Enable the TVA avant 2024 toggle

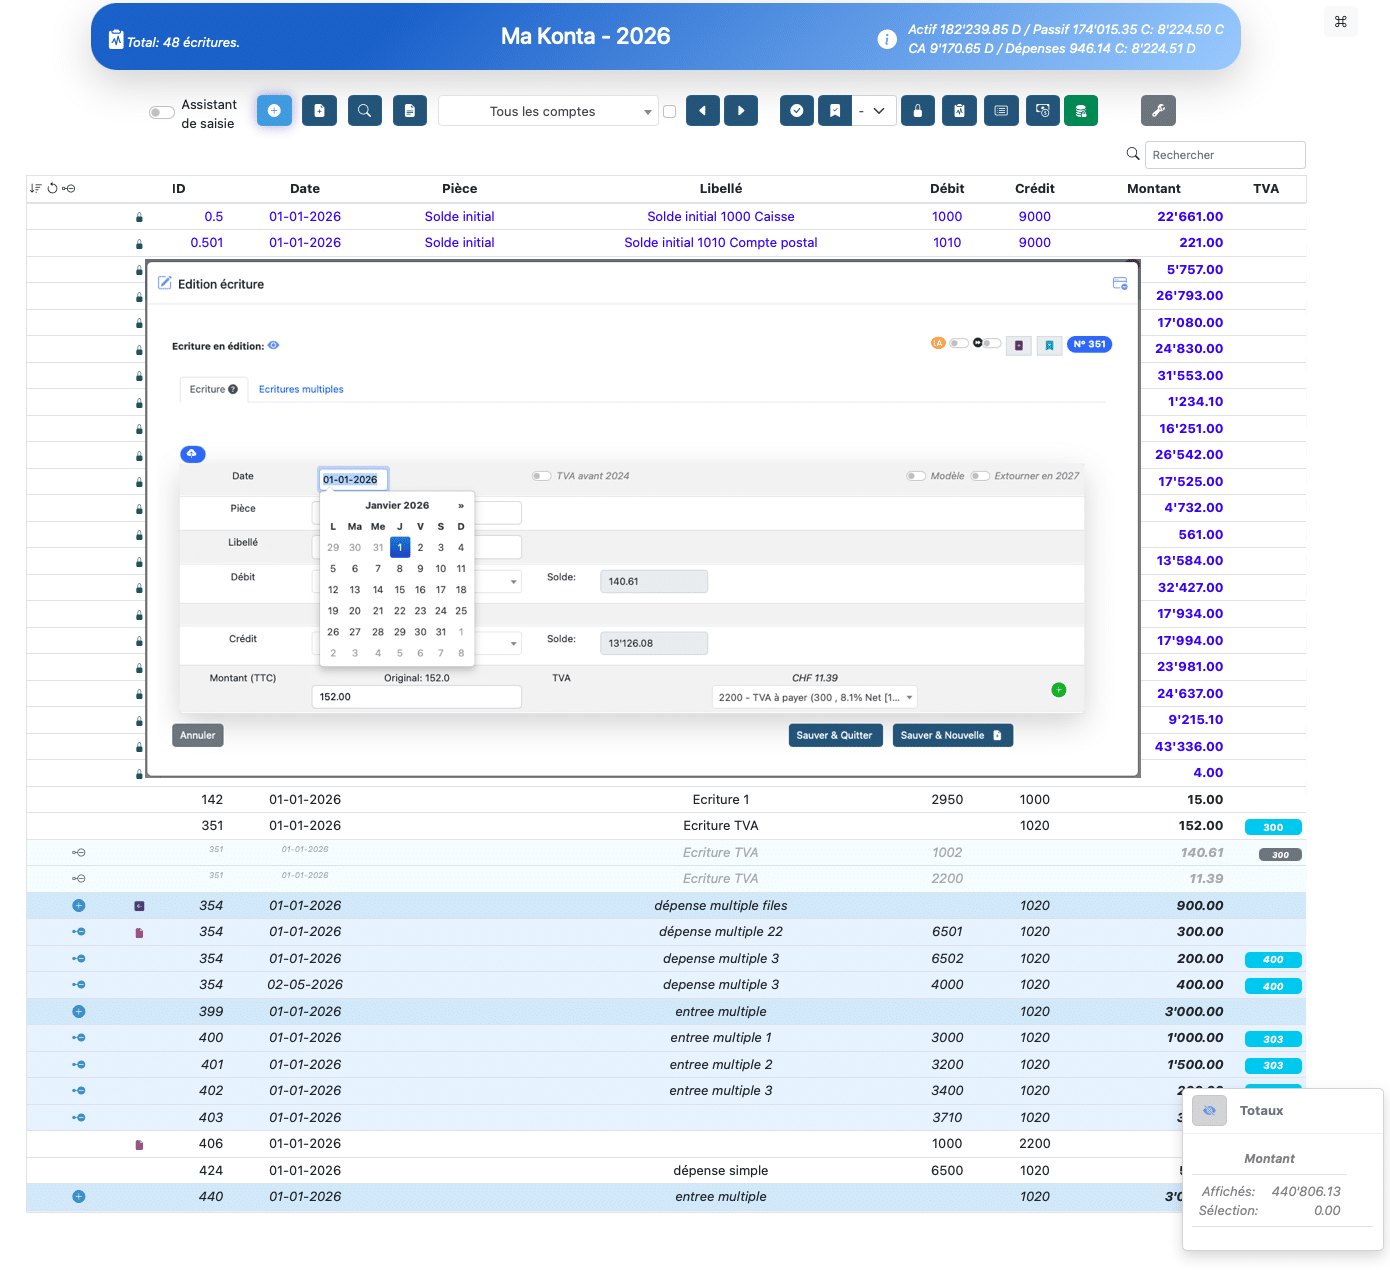(x=541, y=476)
